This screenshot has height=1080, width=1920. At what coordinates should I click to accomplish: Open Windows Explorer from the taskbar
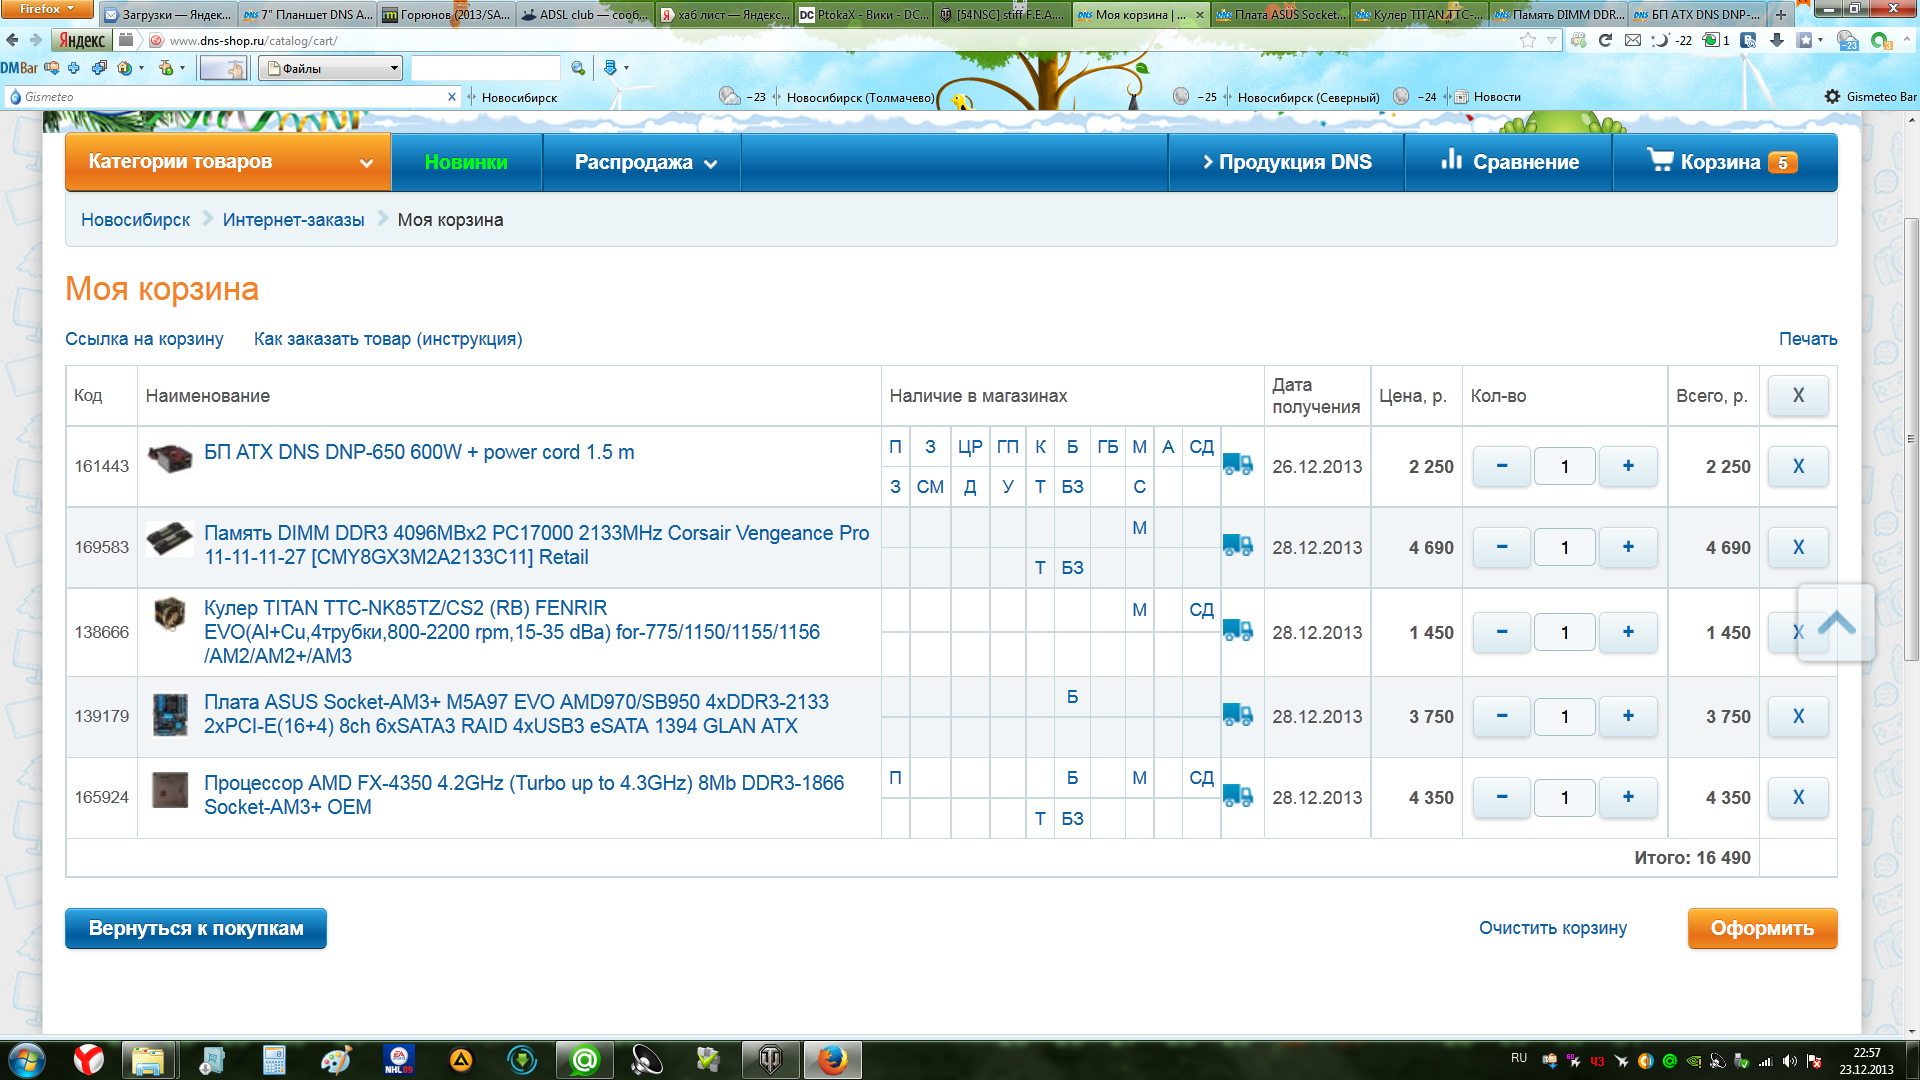click(x=148, y=1059)
